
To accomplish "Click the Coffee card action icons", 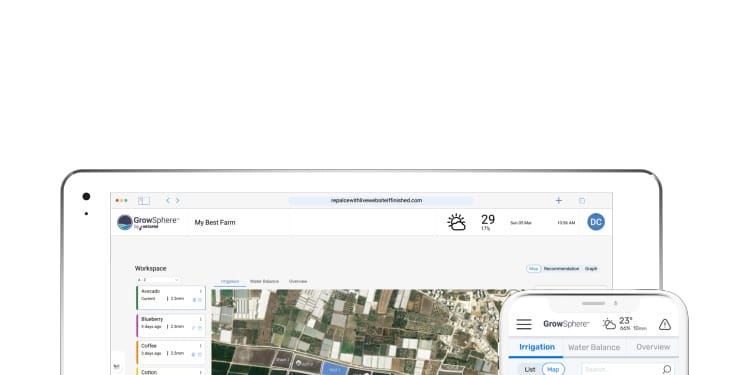I will 197,354.
